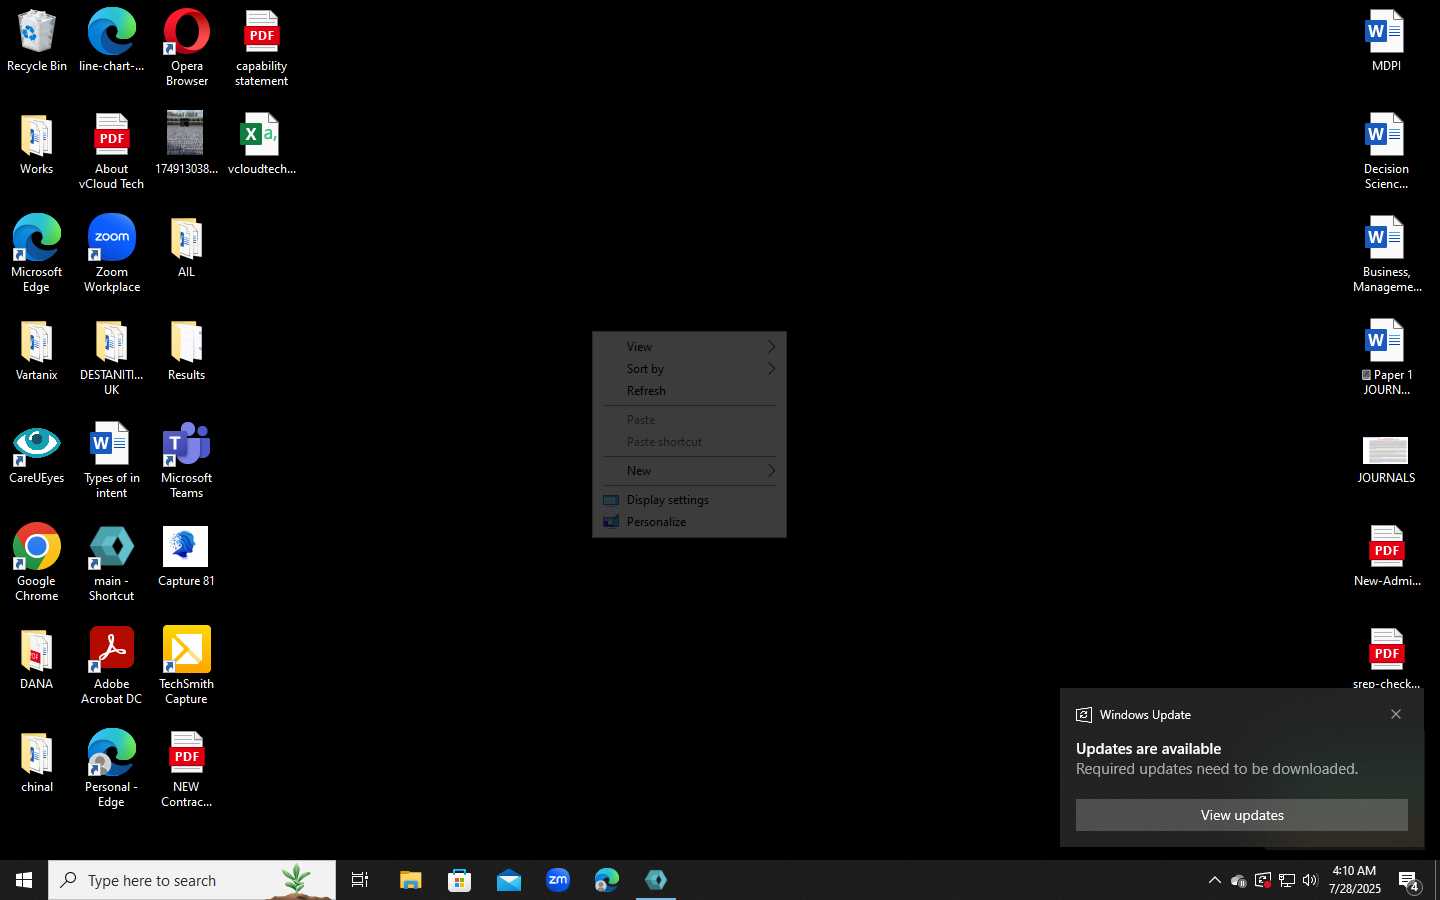Expand the View submenu in context menu

690,347
